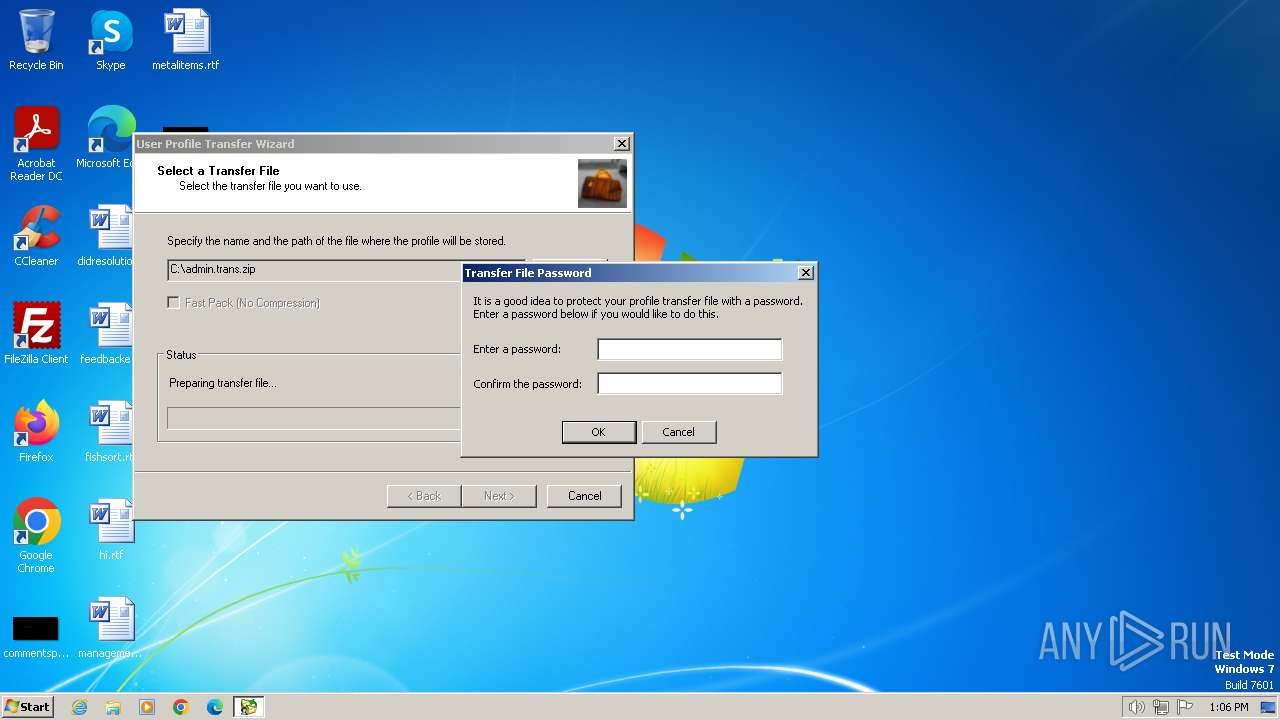This screenshot has height=720, width=1280.
Task: Click the wizard's Next button
Action: 499,496
